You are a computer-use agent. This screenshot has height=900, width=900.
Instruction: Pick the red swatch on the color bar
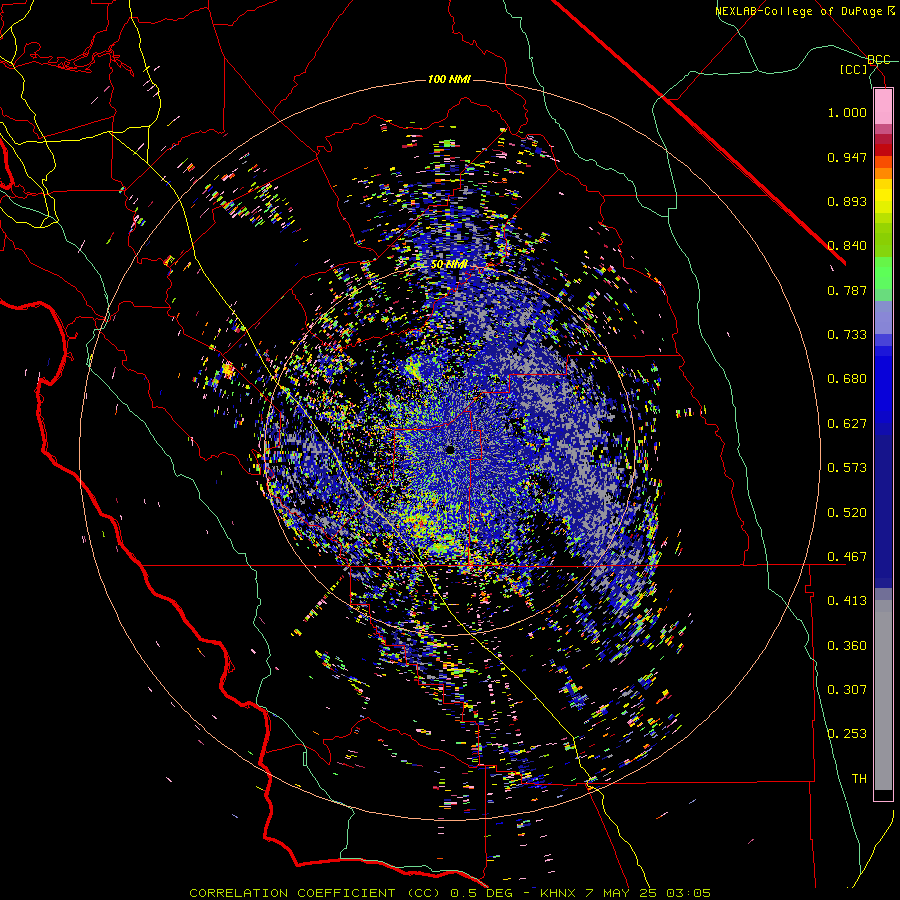coord(883,150)
